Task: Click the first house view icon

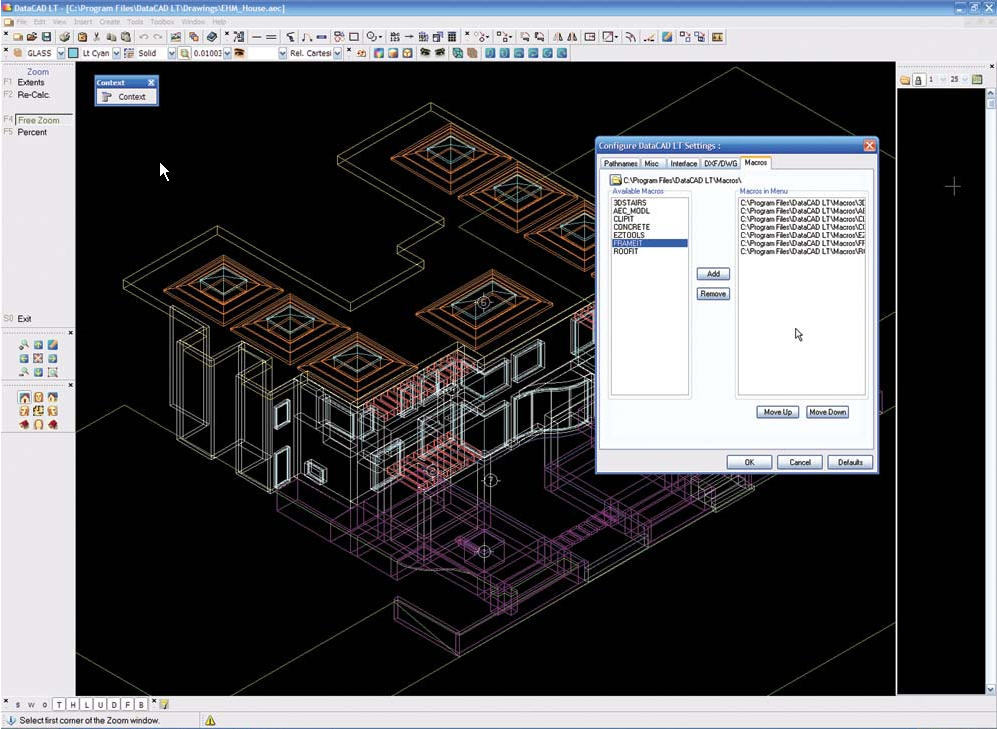Action: [24, 398]
